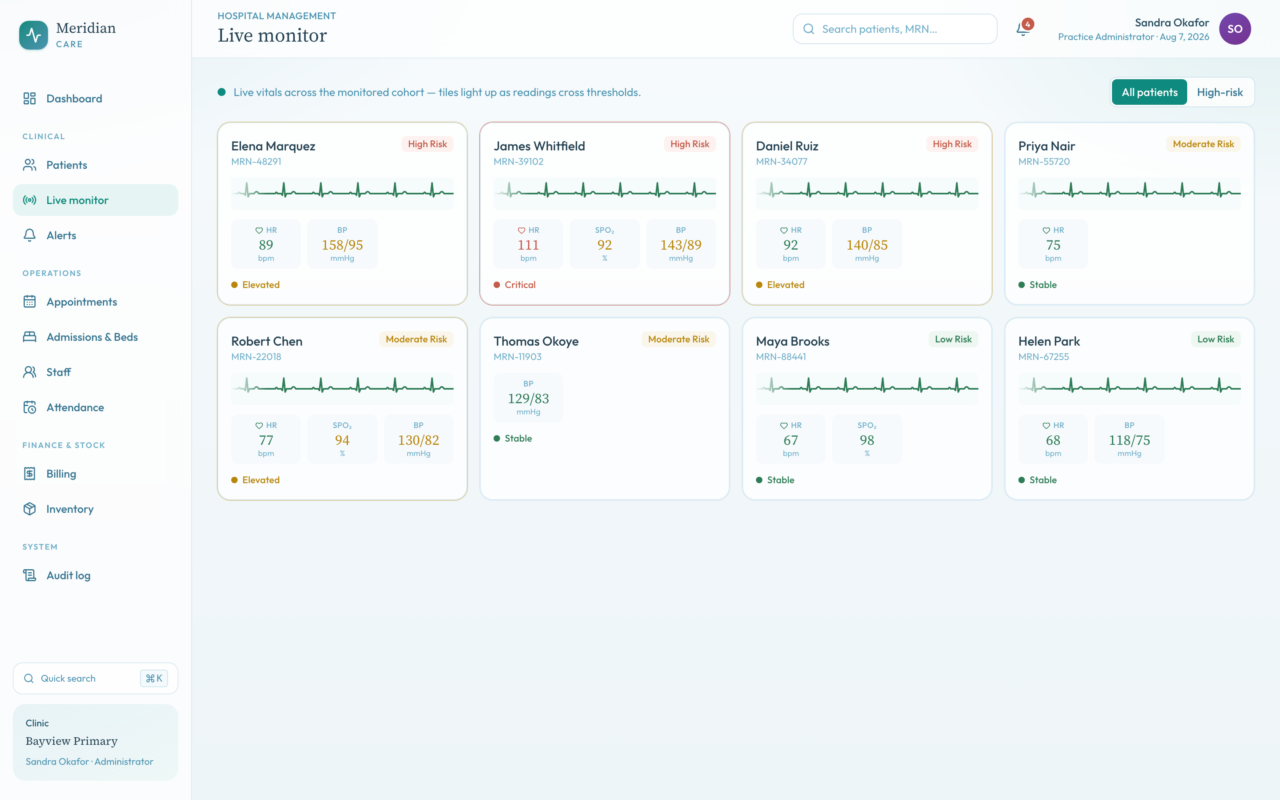Click the Audit log icon

click(29, 576)
